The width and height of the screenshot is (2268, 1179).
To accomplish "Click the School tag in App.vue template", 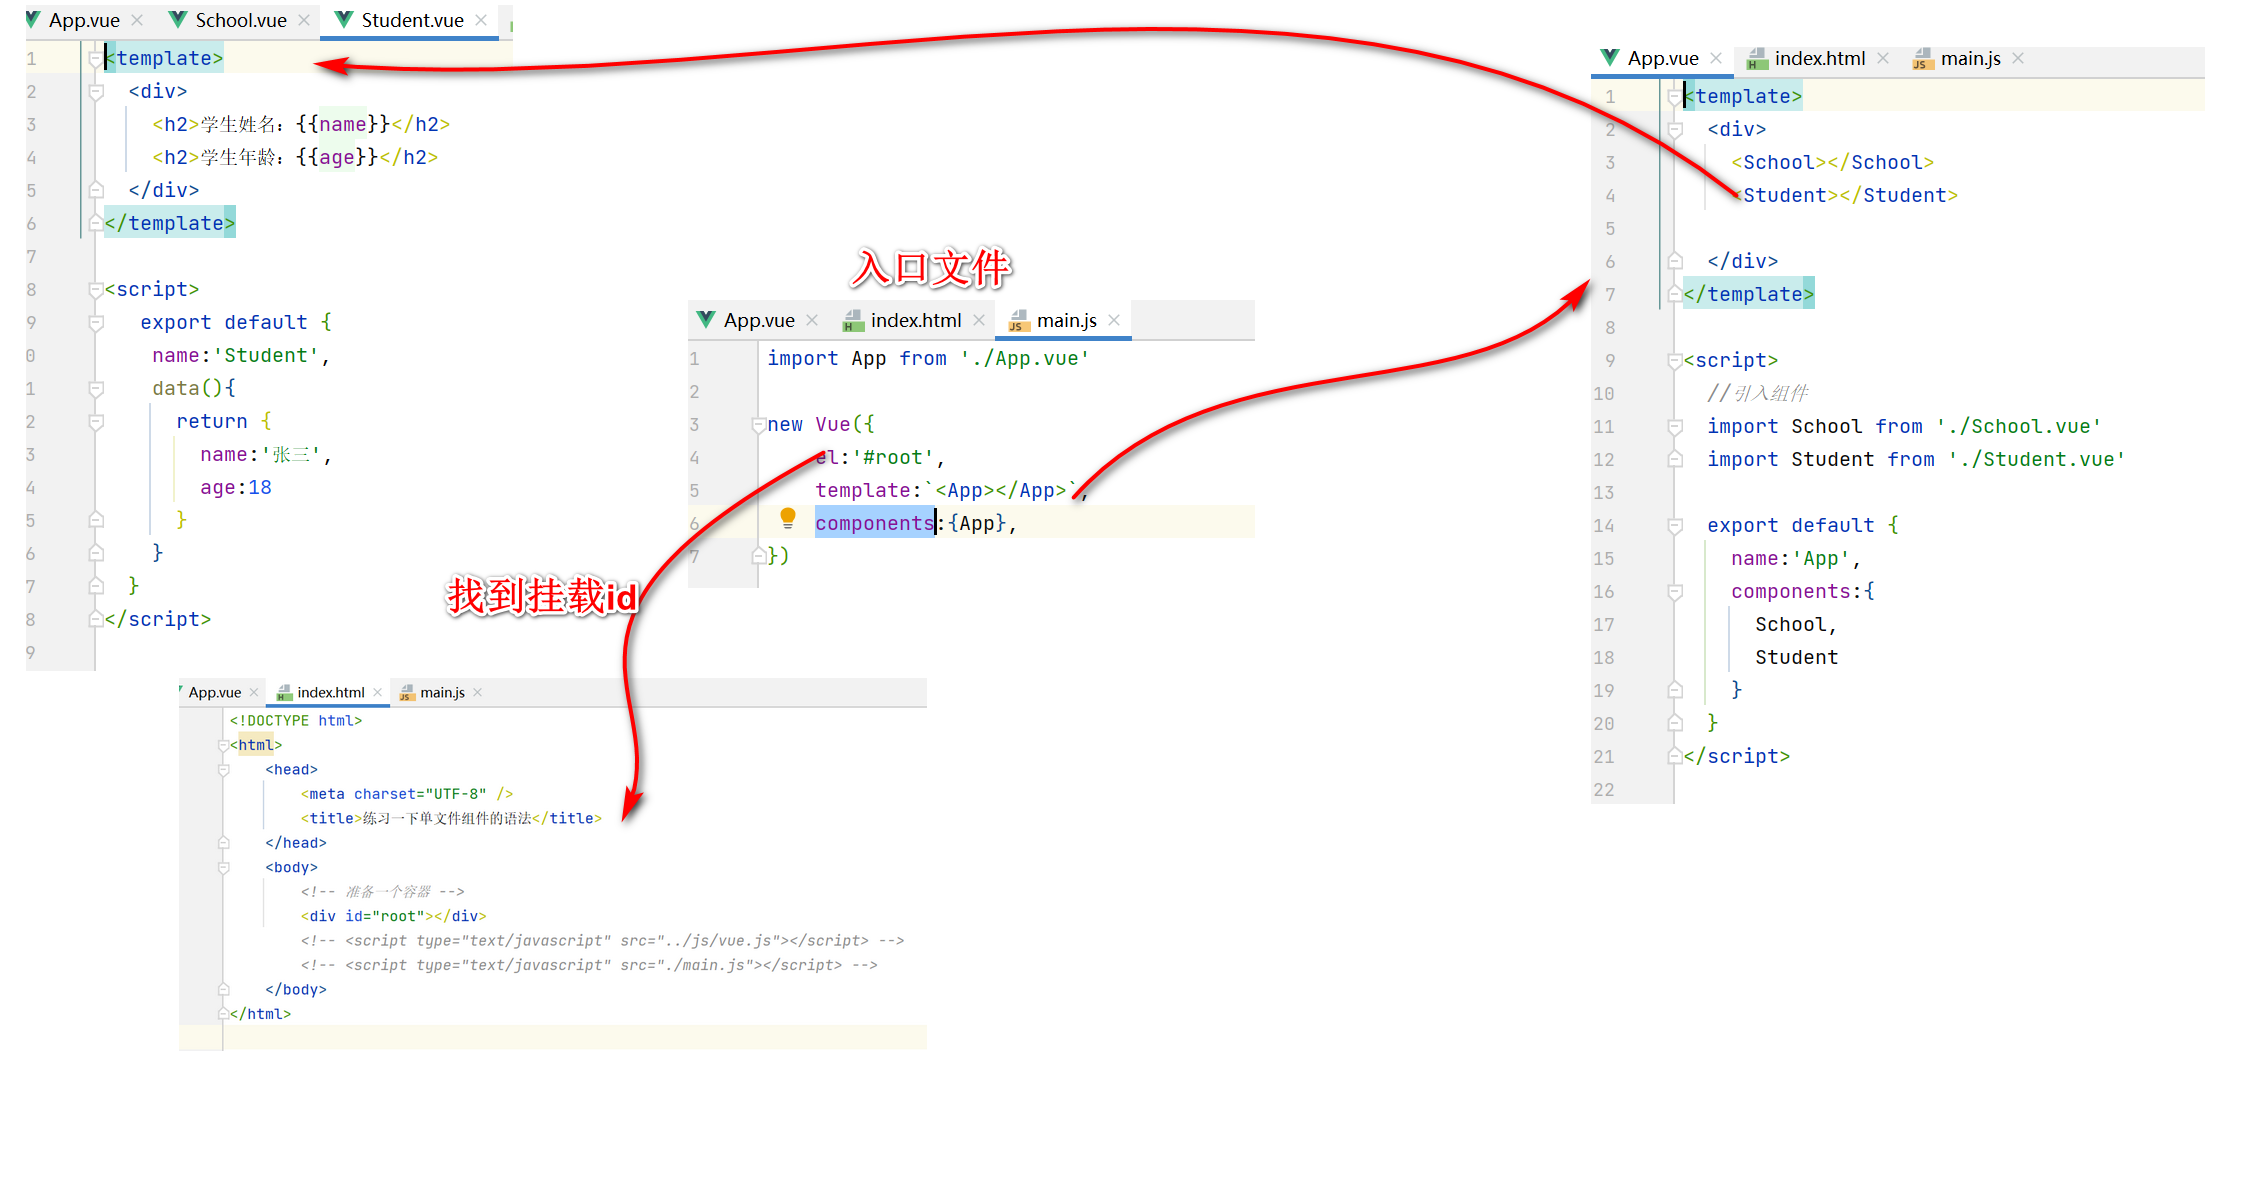I will click(1832, 162).
